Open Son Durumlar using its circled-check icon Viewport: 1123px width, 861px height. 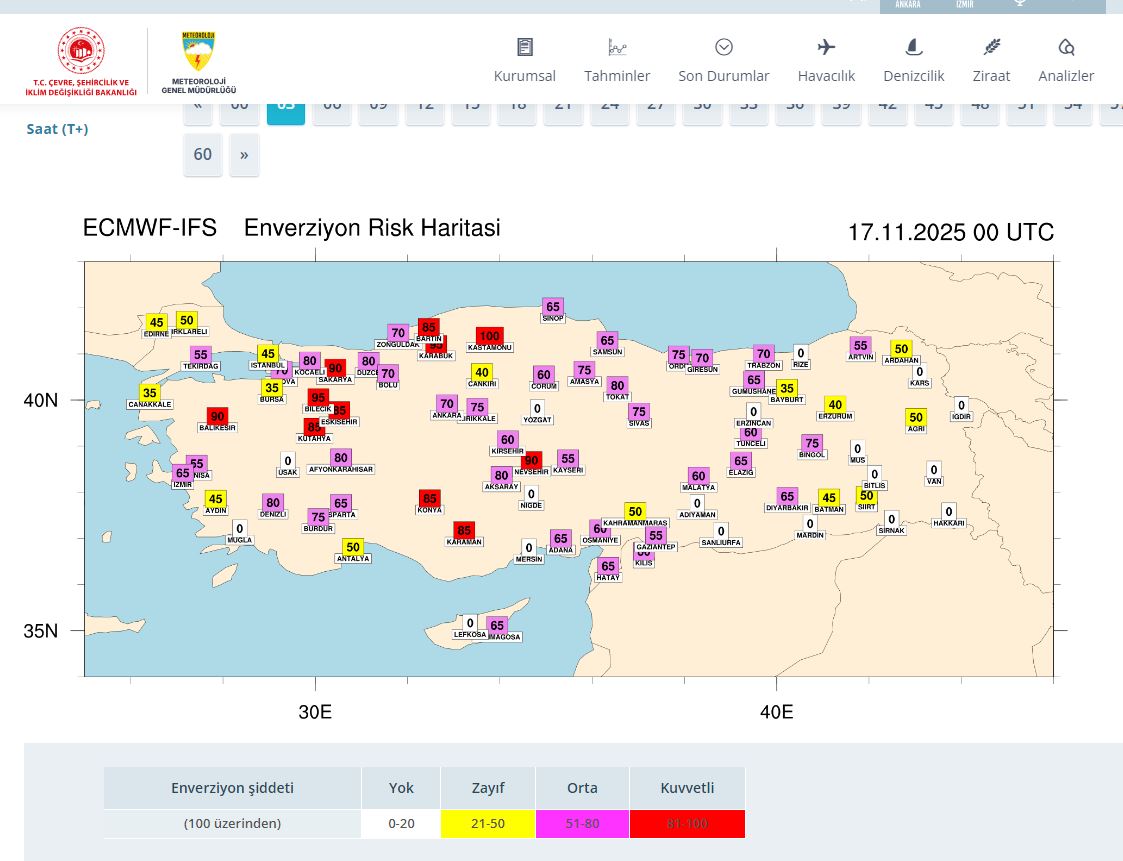(723, 46)
